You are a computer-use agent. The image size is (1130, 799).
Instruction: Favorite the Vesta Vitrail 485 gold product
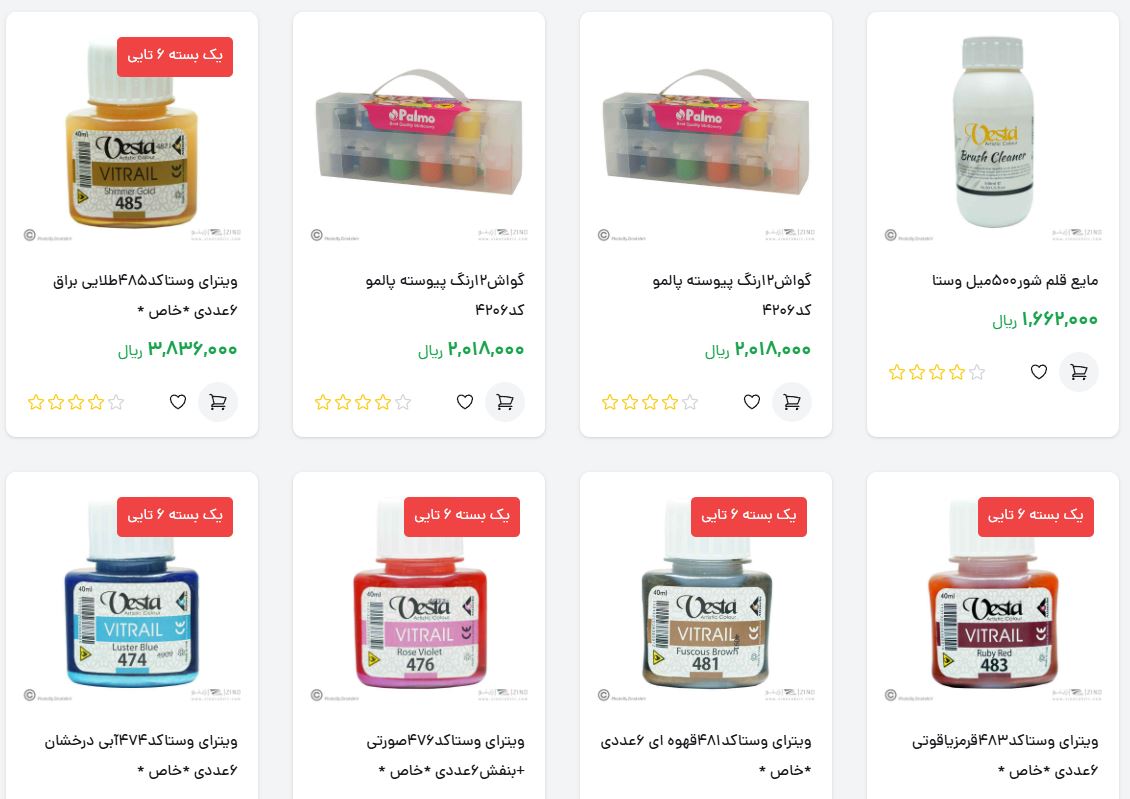(178, 402)
